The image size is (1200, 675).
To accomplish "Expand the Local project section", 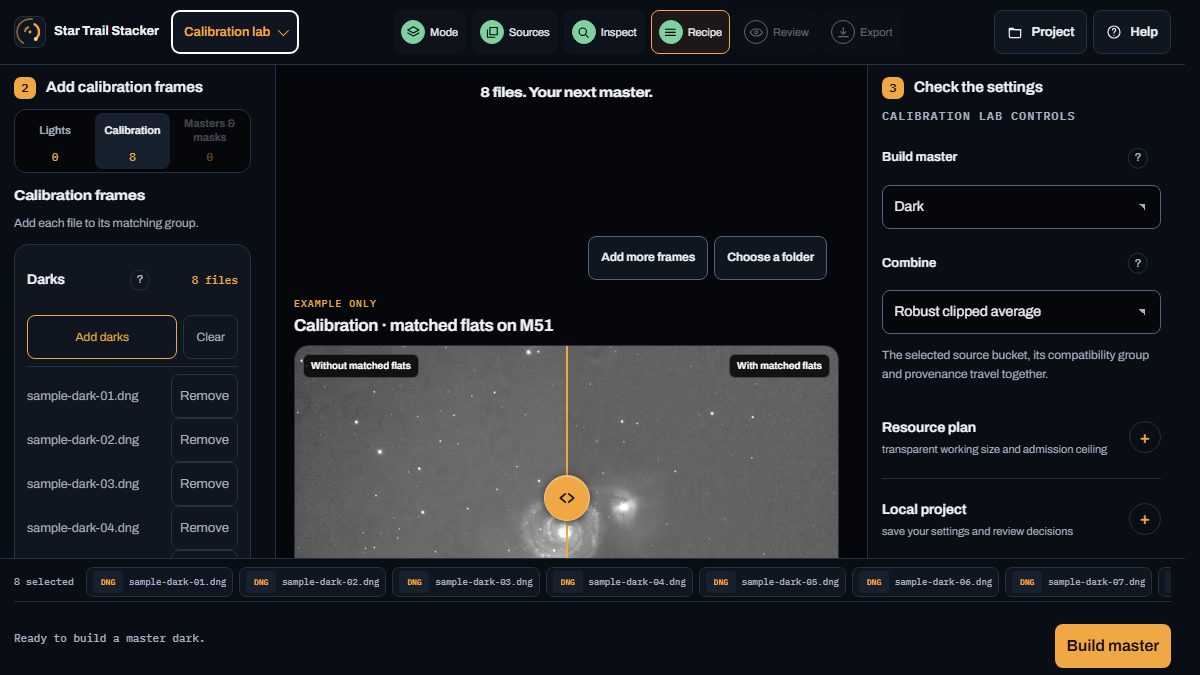I will coord(1145,519).
